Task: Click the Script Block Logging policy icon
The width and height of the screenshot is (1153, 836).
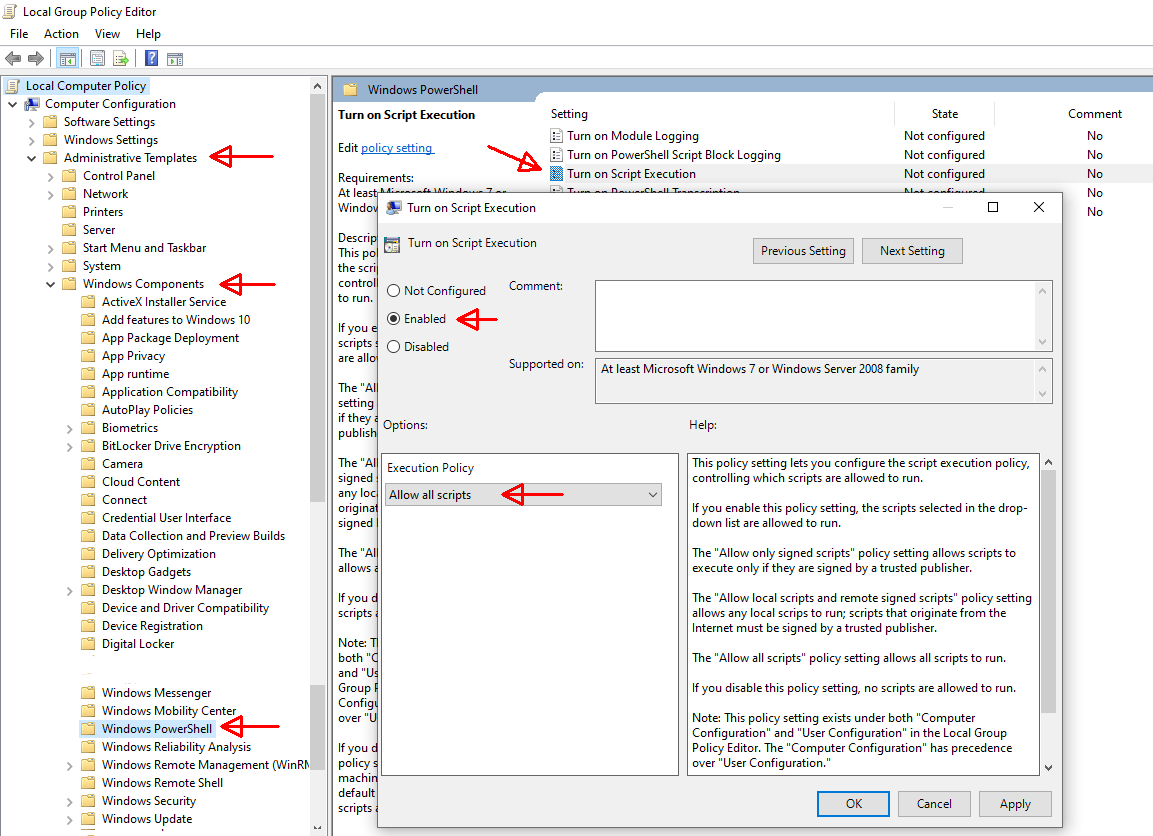Action: 557,155
